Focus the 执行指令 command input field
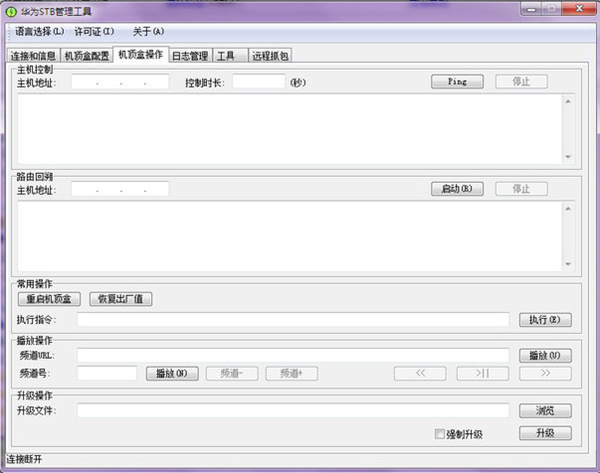 click(x=293, y=320)
